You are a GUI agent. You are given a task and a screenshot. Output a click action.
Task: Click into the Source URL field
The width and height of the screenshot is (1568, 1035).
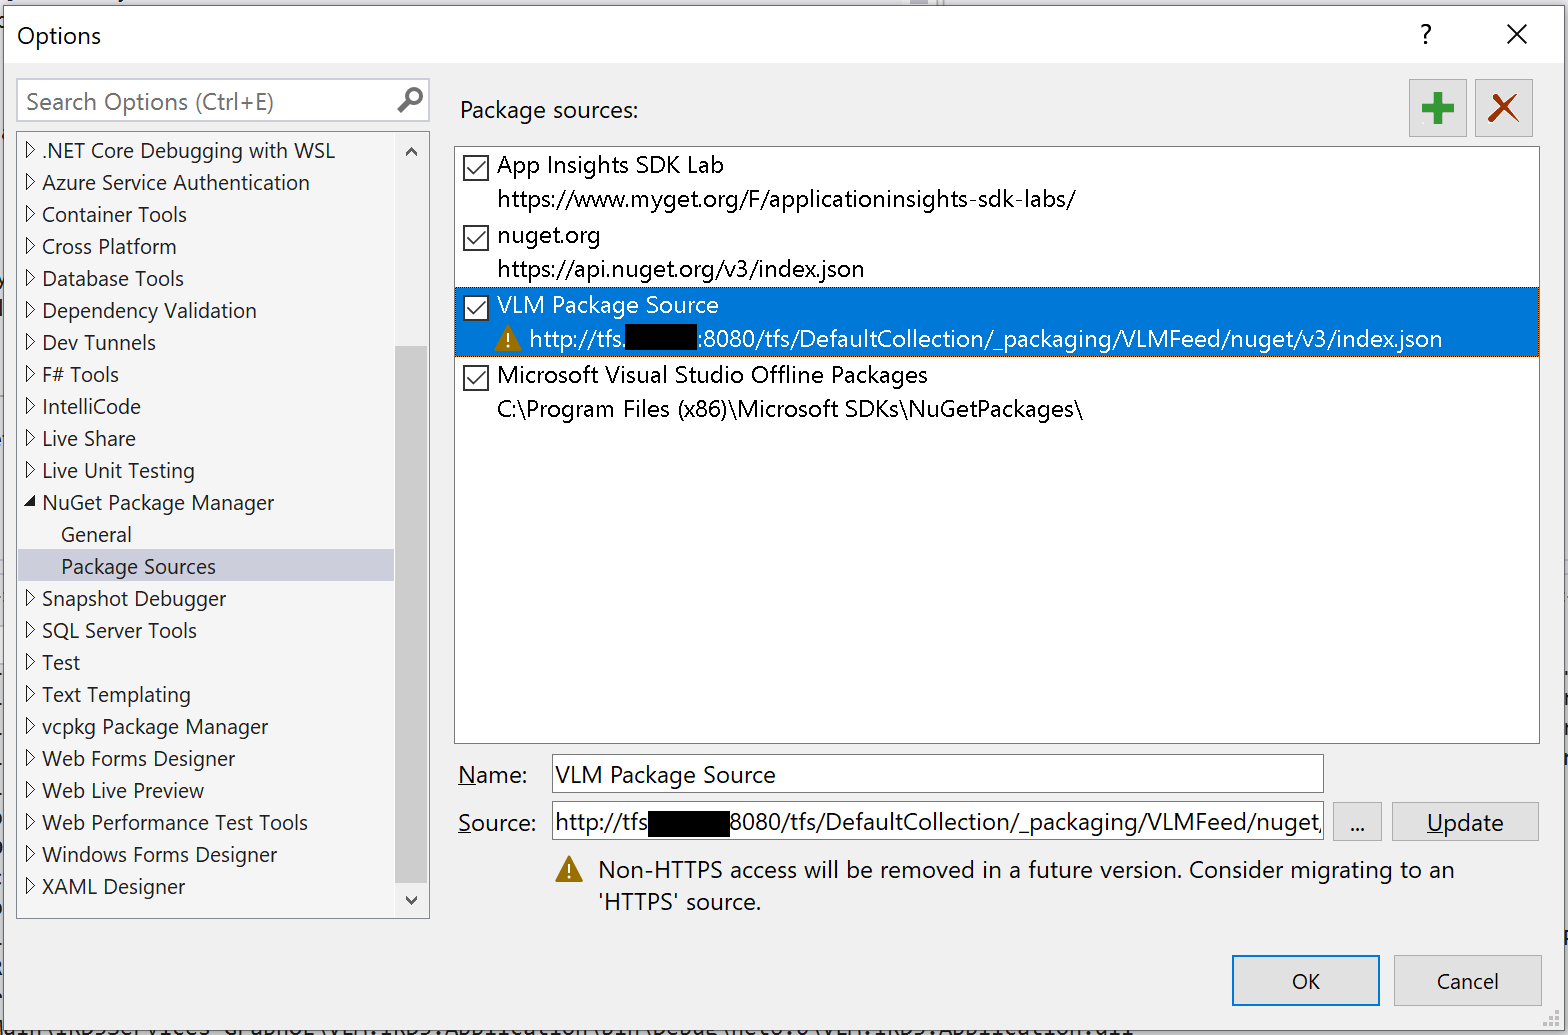[937, 822]
